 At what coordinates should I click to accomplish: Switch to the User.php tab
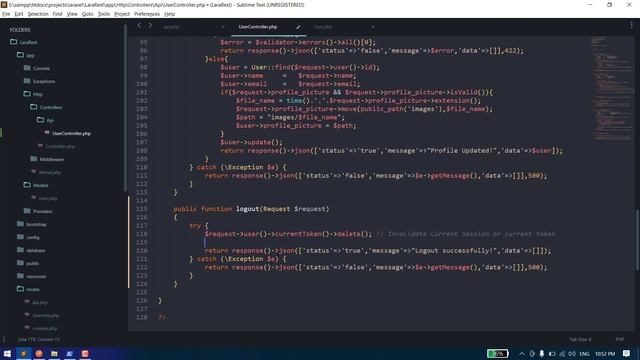(x=322, y=27)
